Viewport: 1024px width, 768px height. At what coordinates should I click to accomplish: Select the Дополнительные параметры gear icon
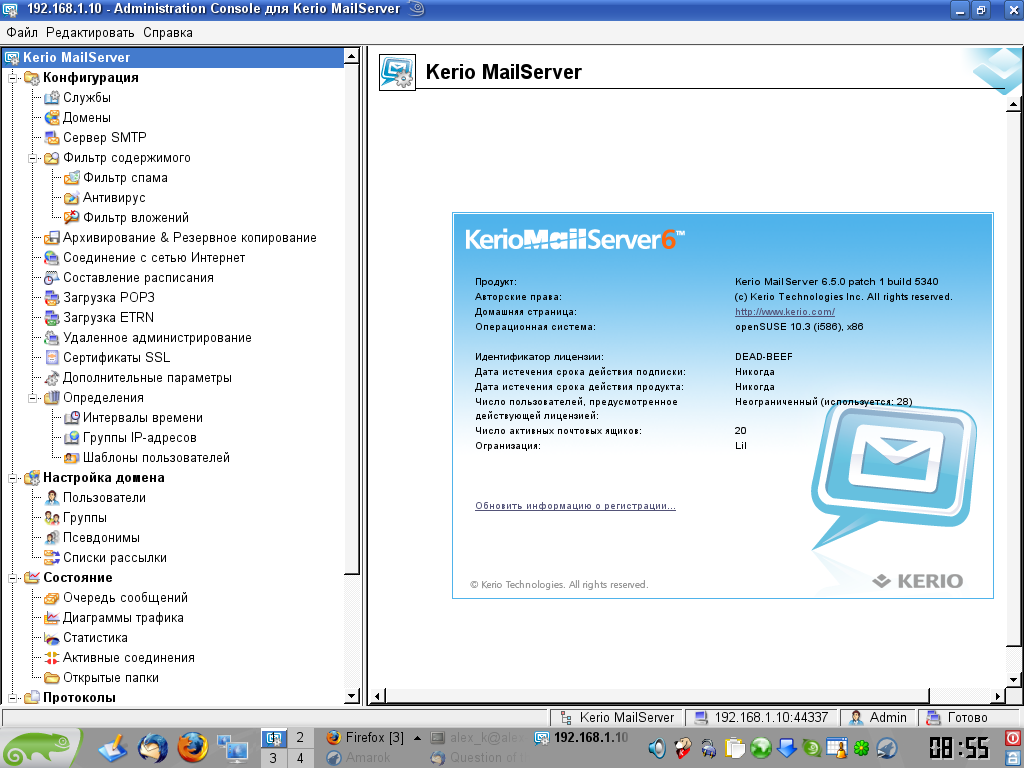click(52, 378)
